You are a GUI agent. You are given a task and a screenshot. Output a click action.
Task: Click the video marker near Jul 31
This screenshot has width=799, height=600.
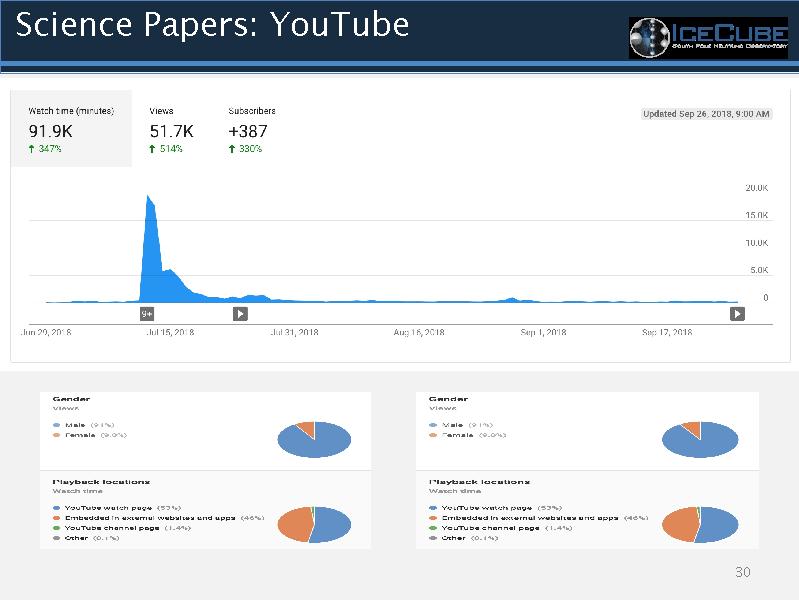[240, 313]
